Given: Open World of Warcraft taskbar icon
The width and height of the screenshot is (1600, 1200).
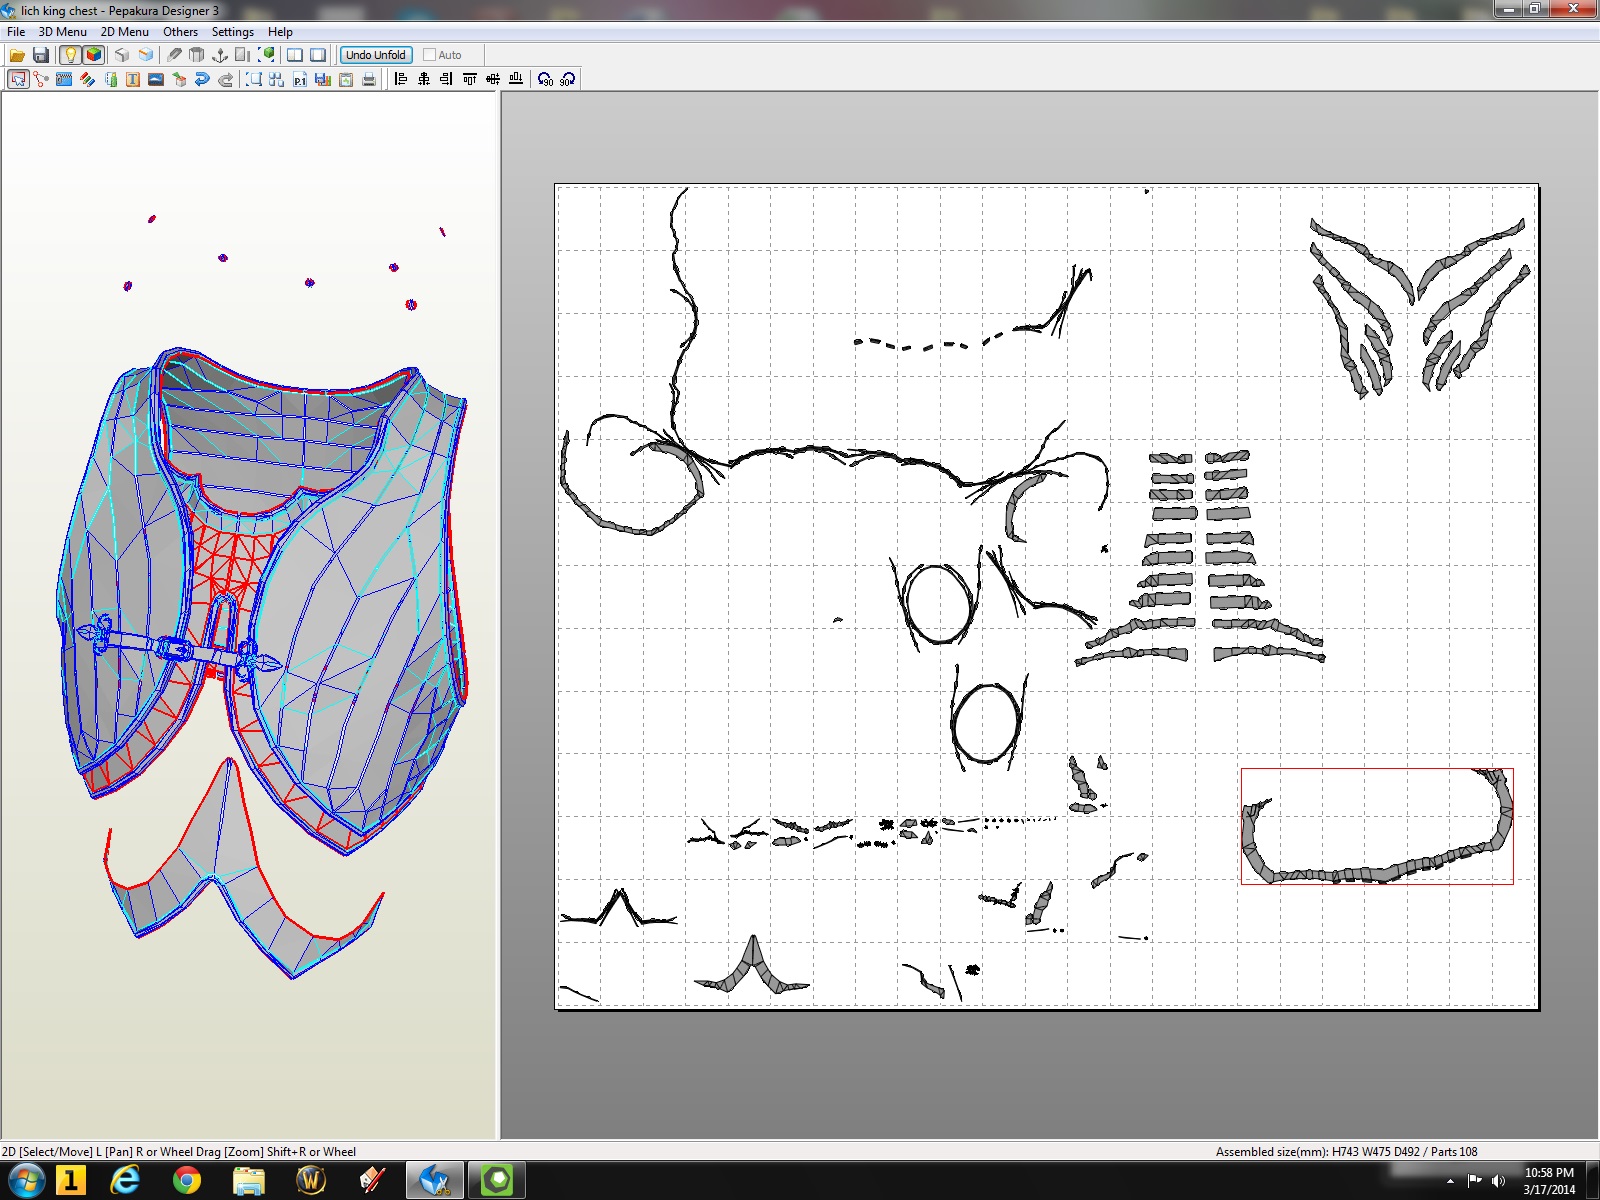Looking at the screenshot, I should [311, 1181].
